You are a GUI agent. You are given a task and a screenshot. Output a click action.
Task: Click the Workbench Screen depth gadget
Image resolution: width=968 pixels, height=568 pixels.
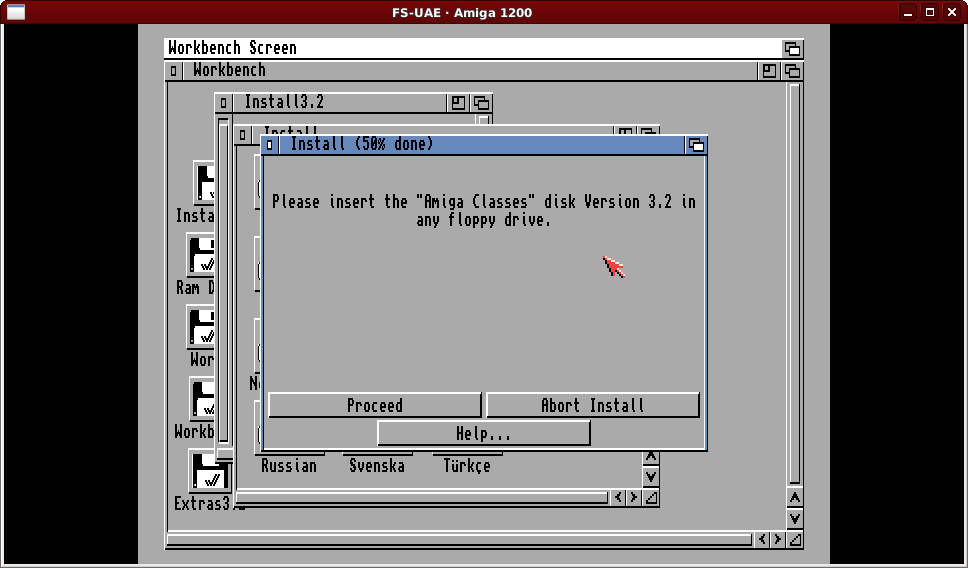[x=793, y=49]
